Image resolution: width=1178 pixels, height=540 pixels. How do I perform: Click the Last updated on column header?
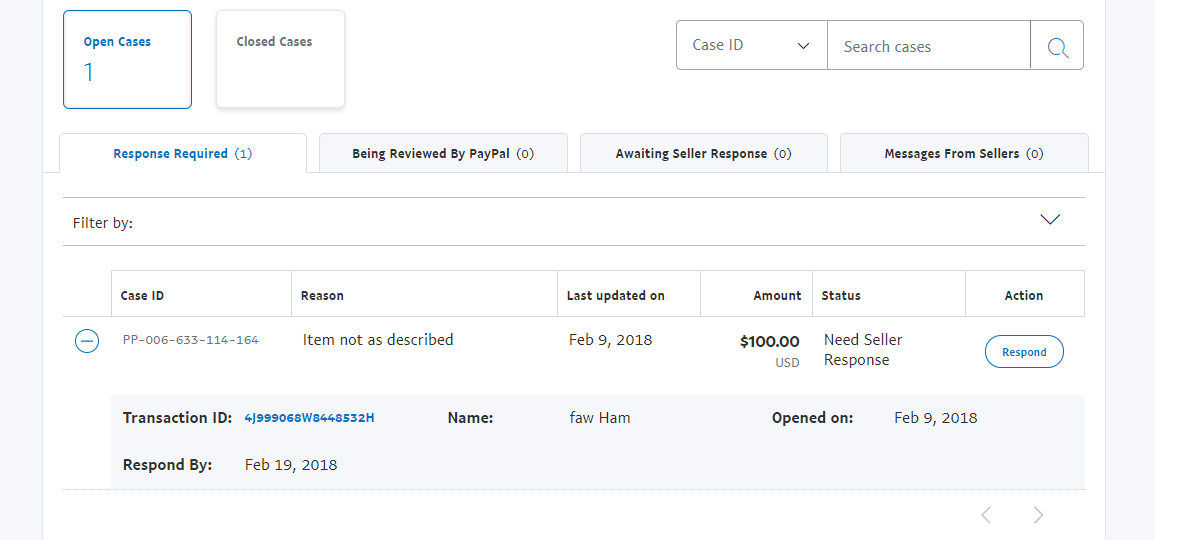[x=616, y=296]
